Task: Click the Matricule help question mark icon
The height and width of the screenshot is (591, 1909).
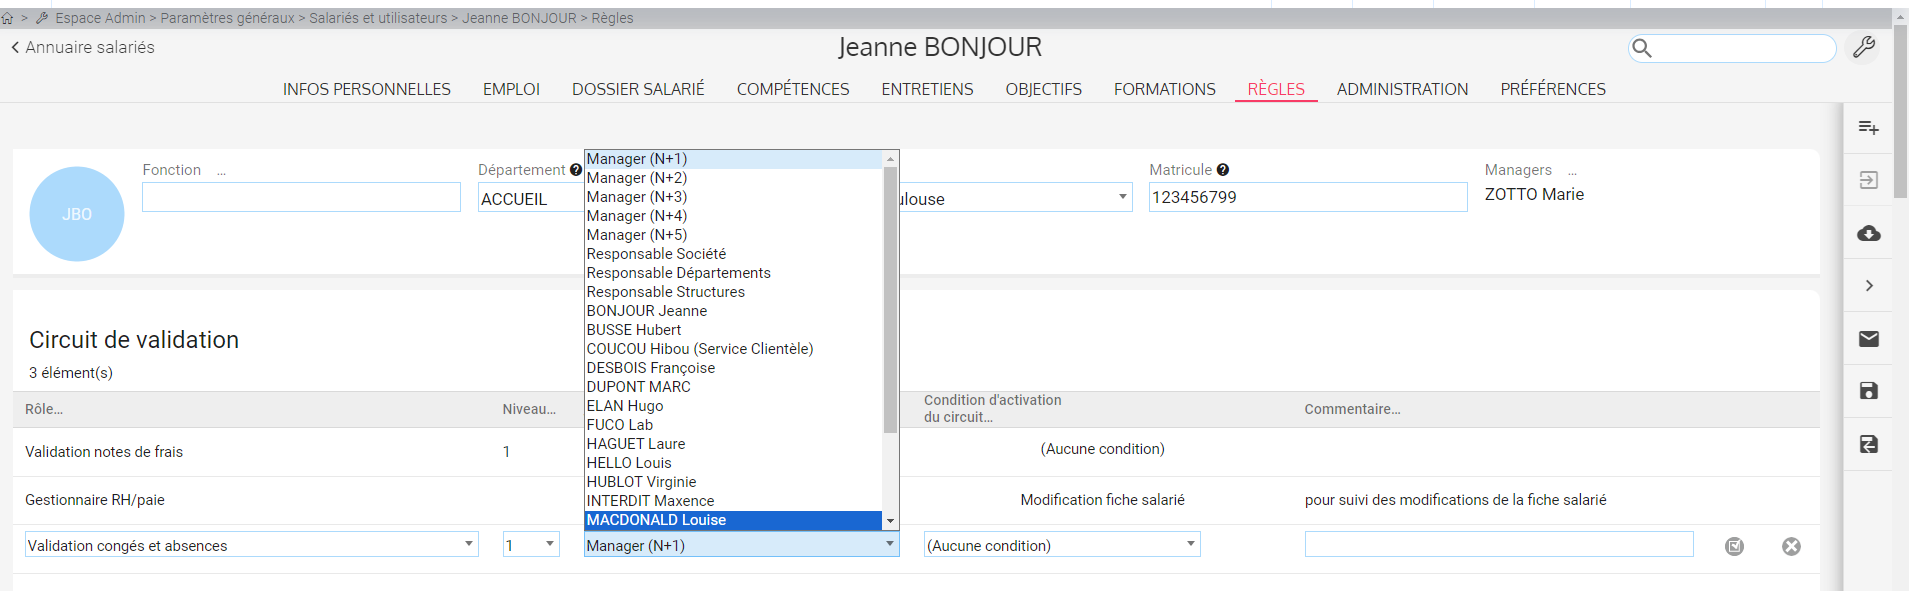Action: [1222, 170]
